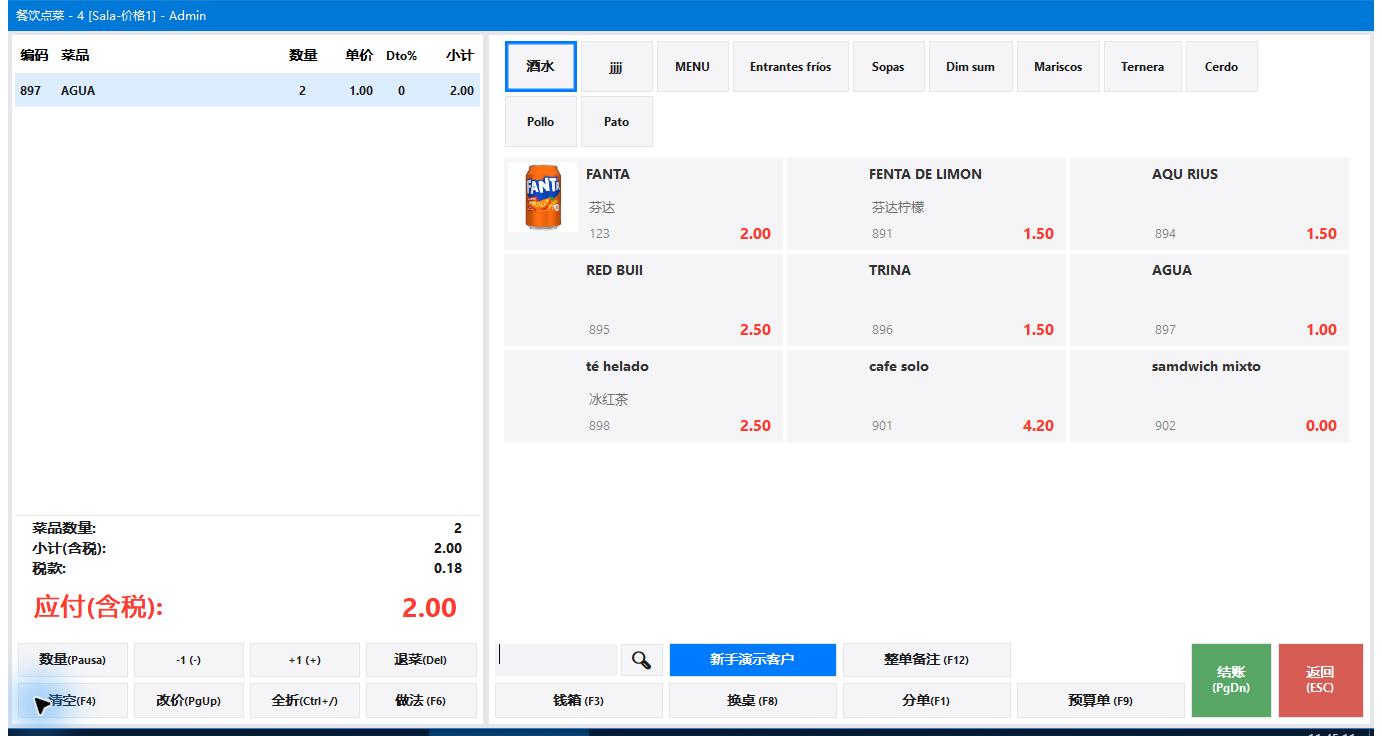Viewport: 1382px width, 736px height.
Task: Select the FANTA can thumbnail
Action: pos(543,197)
